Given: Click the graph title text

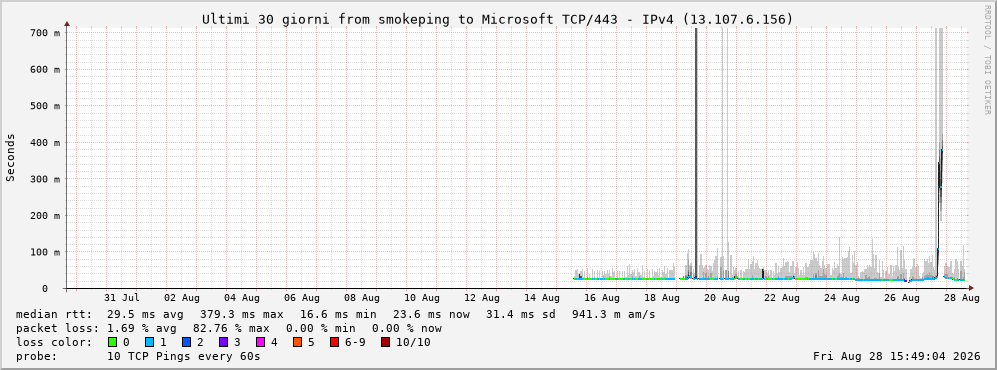Looking at the screenshot, I should 498,19.
